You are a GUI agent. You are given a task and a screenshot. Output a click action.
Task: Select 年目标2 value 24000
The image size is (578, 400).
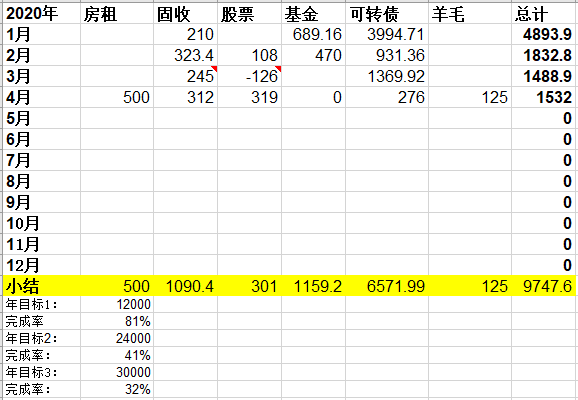pos(117,338)
